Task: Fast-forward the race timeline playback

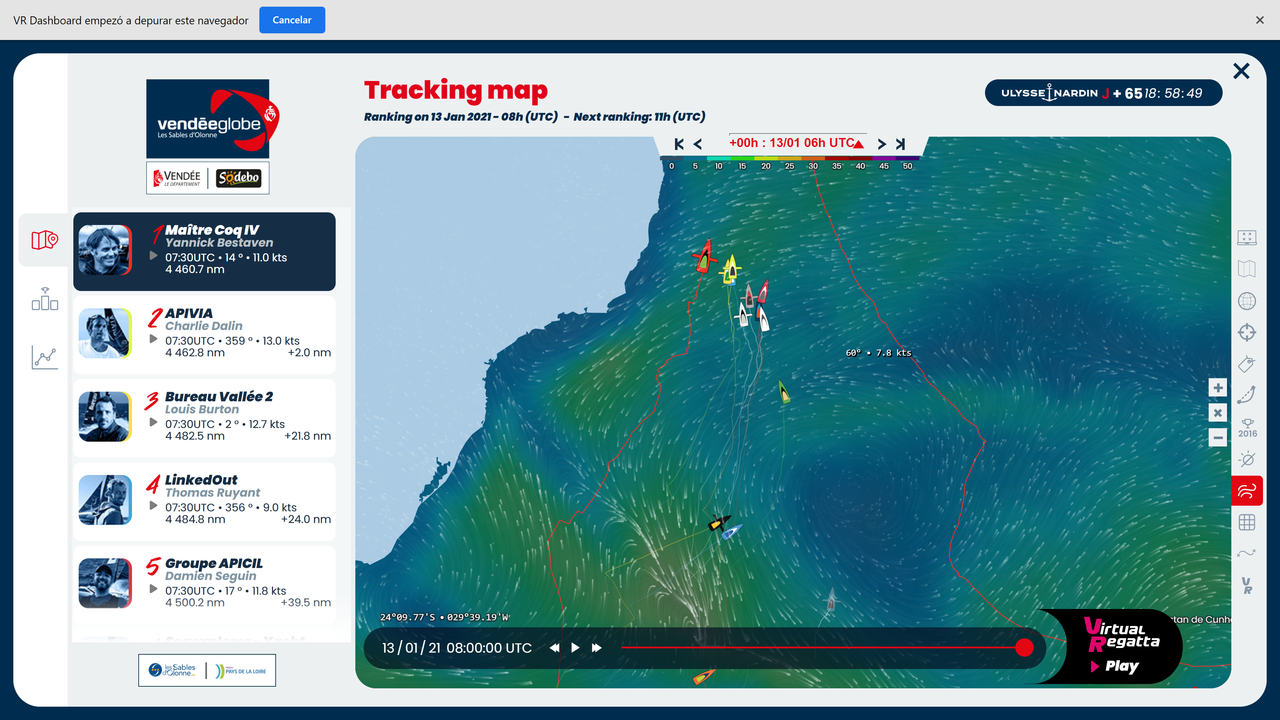Action: pos(597,648)
